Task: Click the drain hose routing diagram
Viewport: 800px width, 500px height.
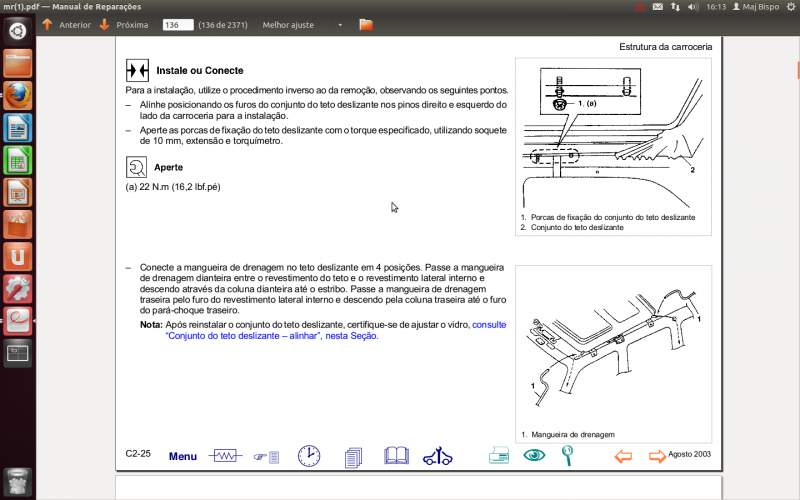Action: (613, 349)
